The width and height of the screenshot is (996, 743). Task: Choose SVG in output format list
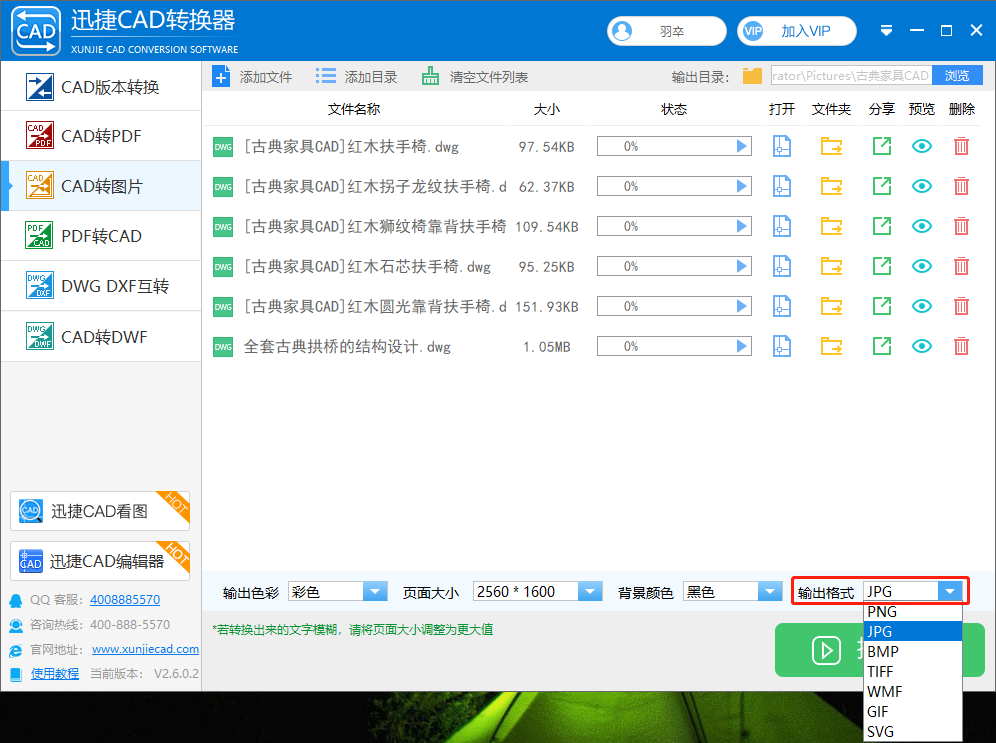tap(913, 732)
